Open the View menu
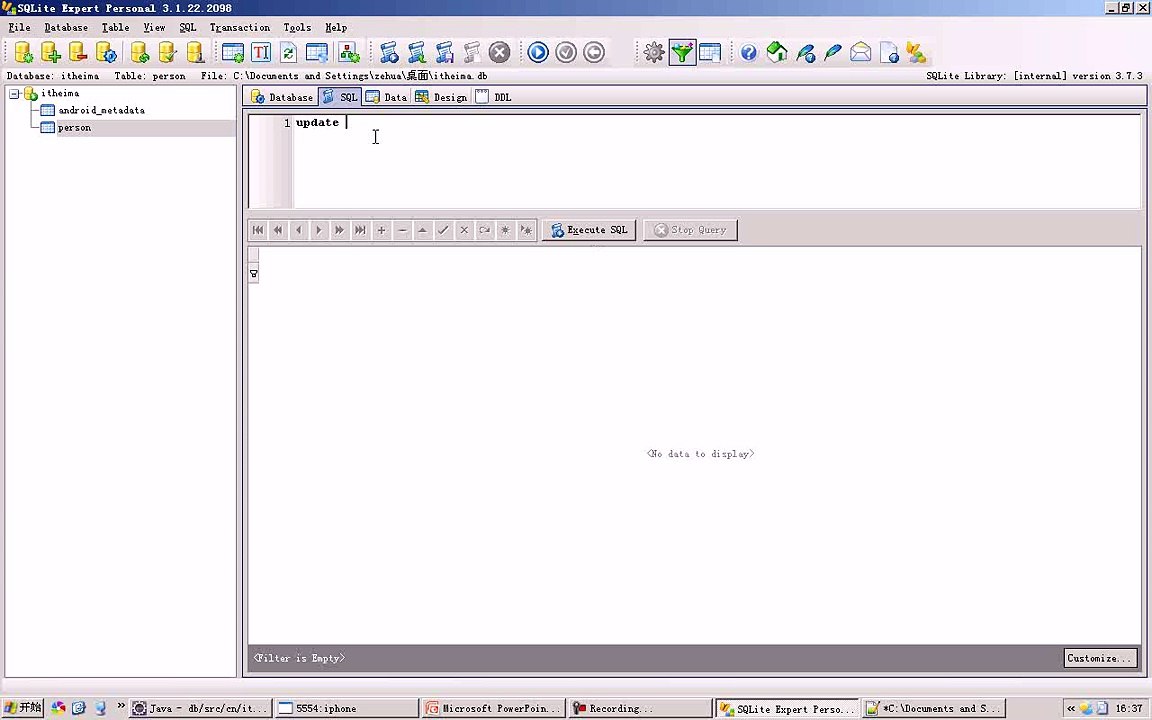 [x=154, y=27]
